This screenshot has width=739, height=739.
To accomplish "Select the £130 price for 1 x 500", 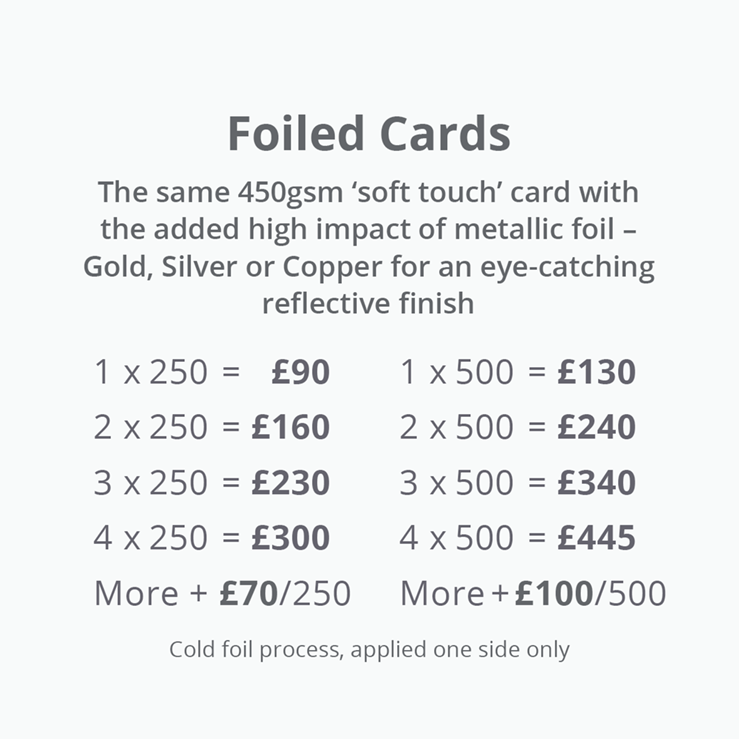I will (597, 372).
